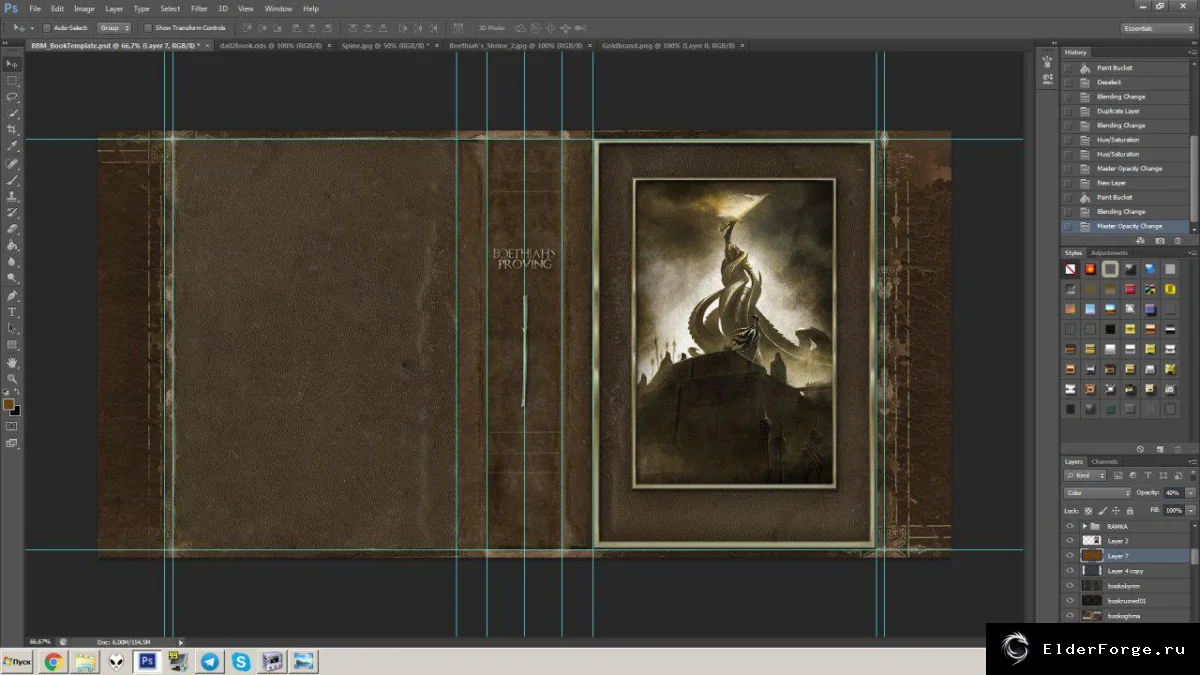Select the Path Selection tool

coord(12,328)
